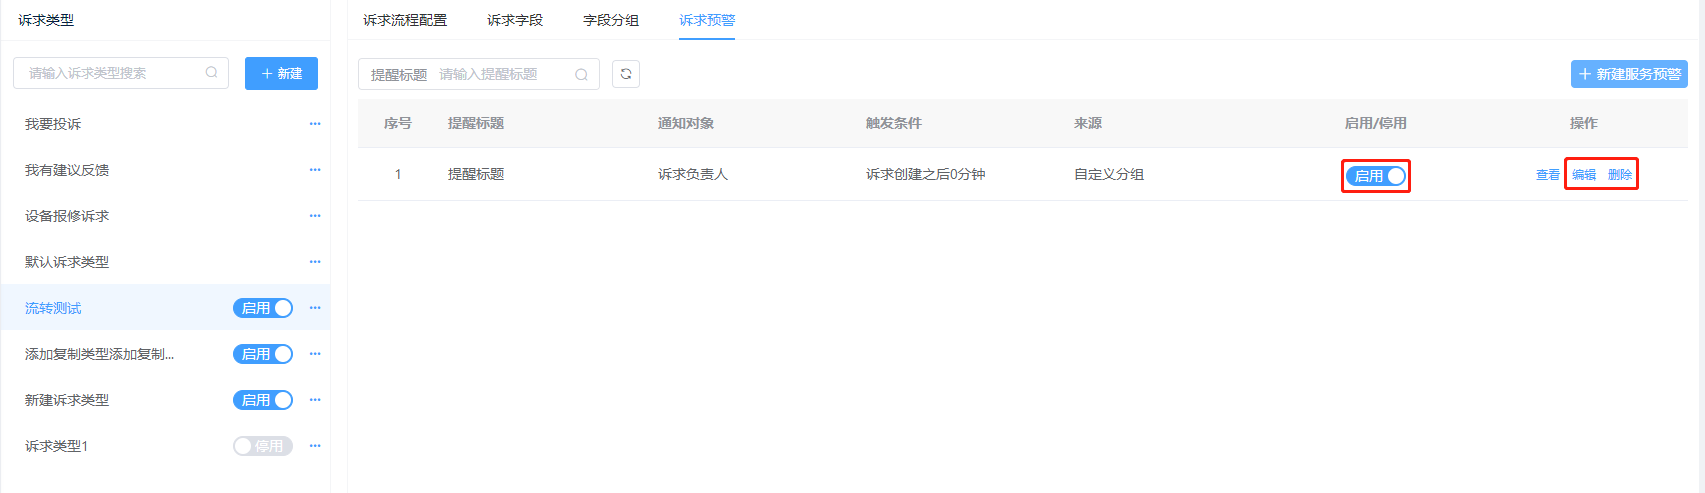Click the 操作 column header

point(1584,123)
